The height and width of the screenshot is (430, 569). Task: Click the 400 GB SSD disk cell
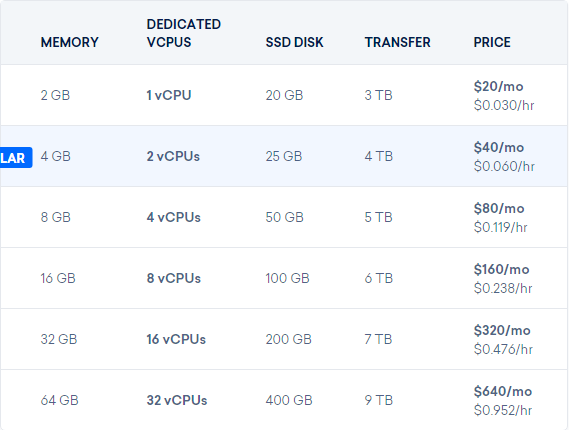coord(289,400)
